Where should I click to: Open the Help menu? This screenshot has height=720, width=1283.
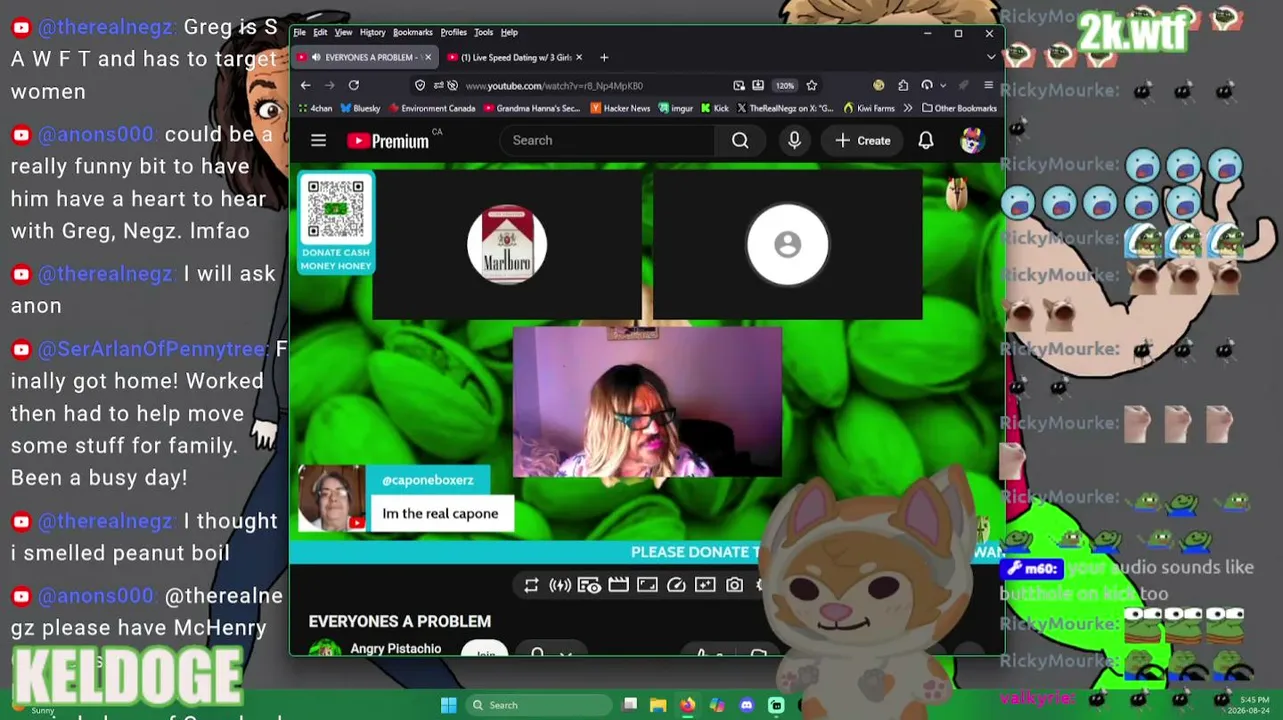[509, 32]
